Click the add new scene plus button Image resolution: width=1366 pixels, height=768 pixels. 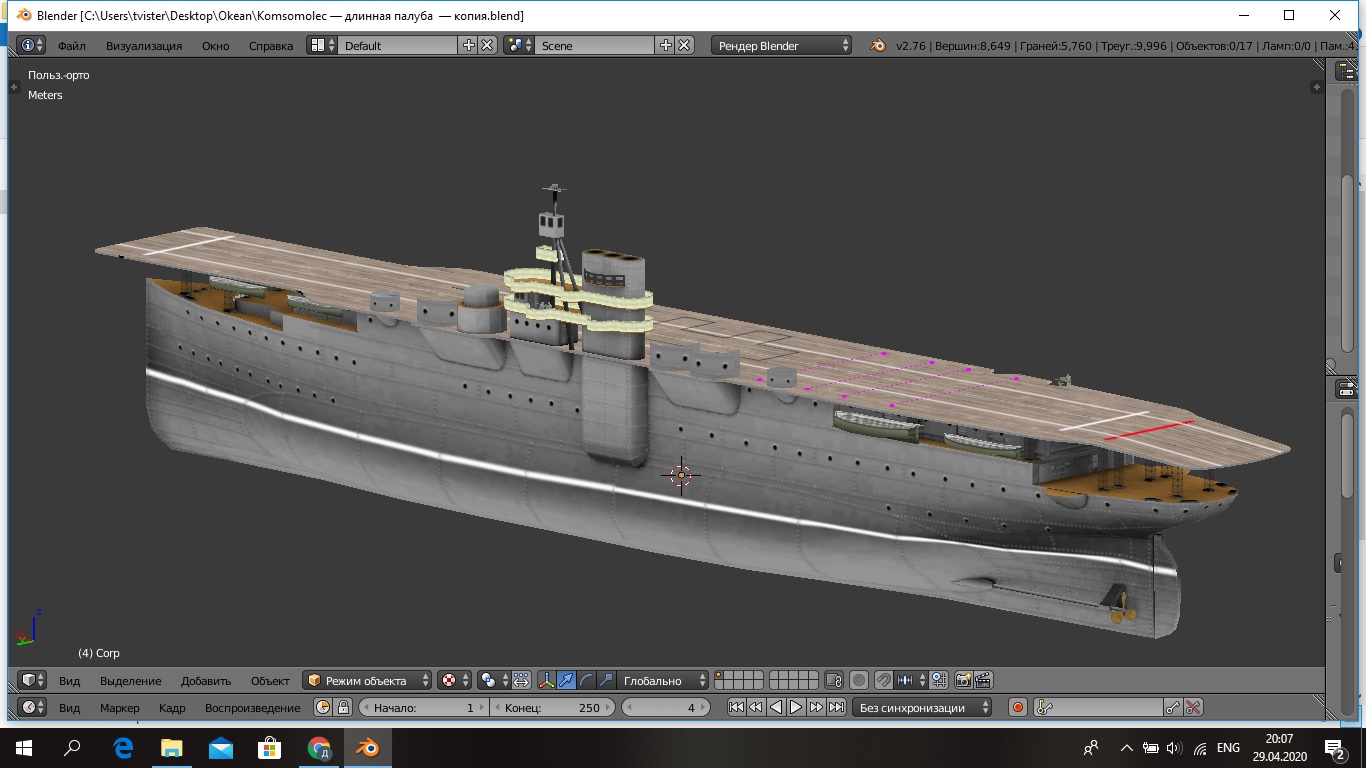(x=666, y=45)
